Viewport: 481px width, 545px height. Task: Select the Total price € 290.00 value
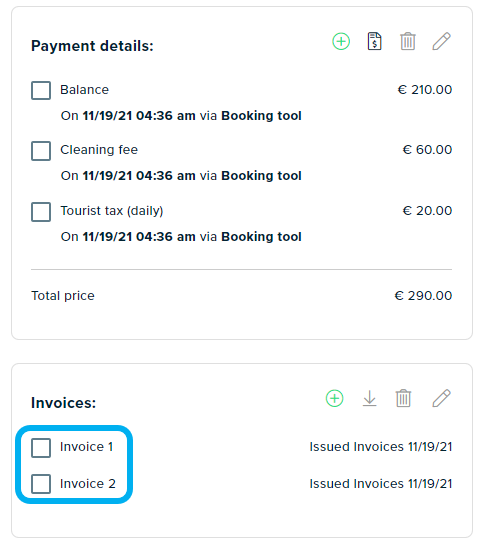point(423,296)
